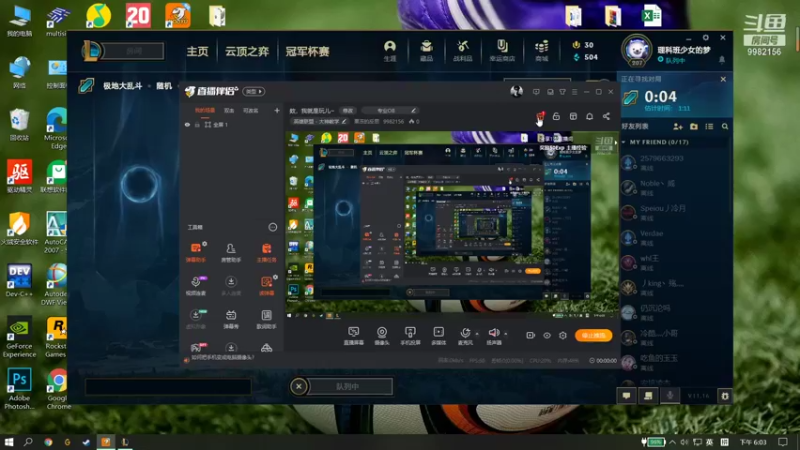Open the 战利品 loot icon
Image resolution: width=800 pixels, height=450 pixels.
coord(463,51)
